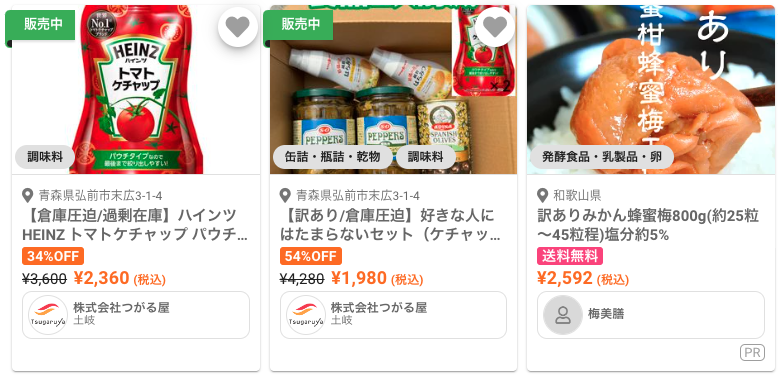Favorite the Heinz ketchup product with heart icon
The height and width of the screenshot is (376, 778).
pyautogui.click(x=238, y=27)
